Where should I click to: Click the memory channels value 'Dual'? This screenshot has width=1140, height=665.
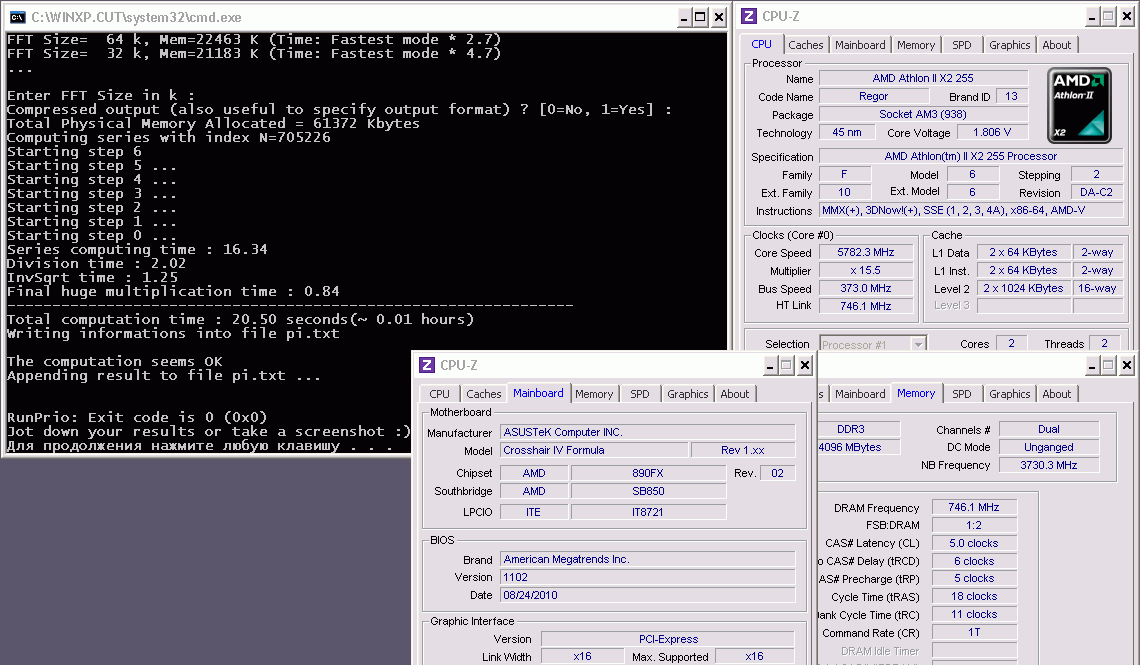[1049, 430]
